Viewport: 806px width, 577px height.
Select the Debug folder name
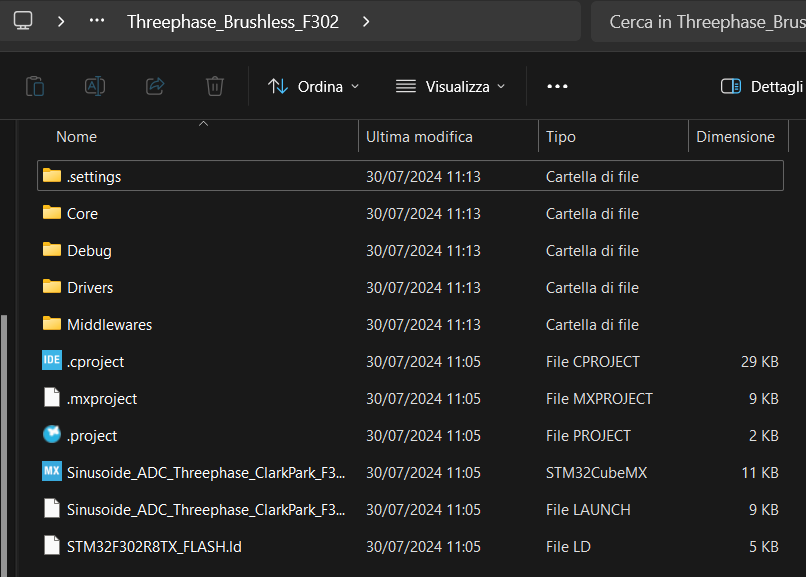click(89, 251)
